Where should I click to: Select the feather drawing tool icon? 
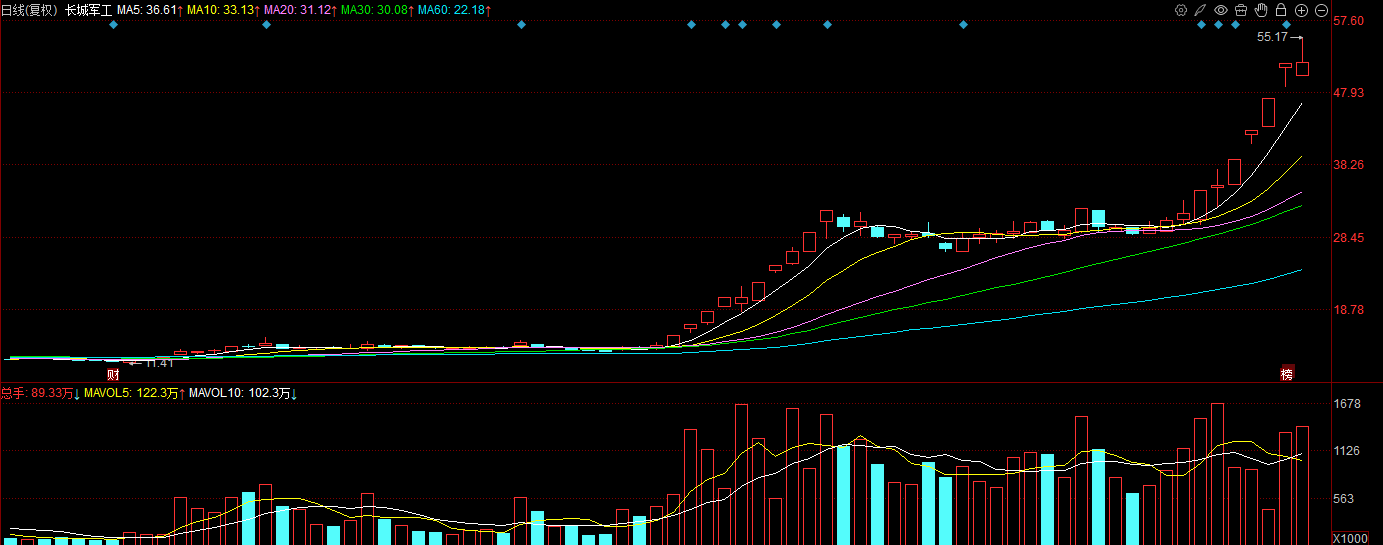[1200, 10]
